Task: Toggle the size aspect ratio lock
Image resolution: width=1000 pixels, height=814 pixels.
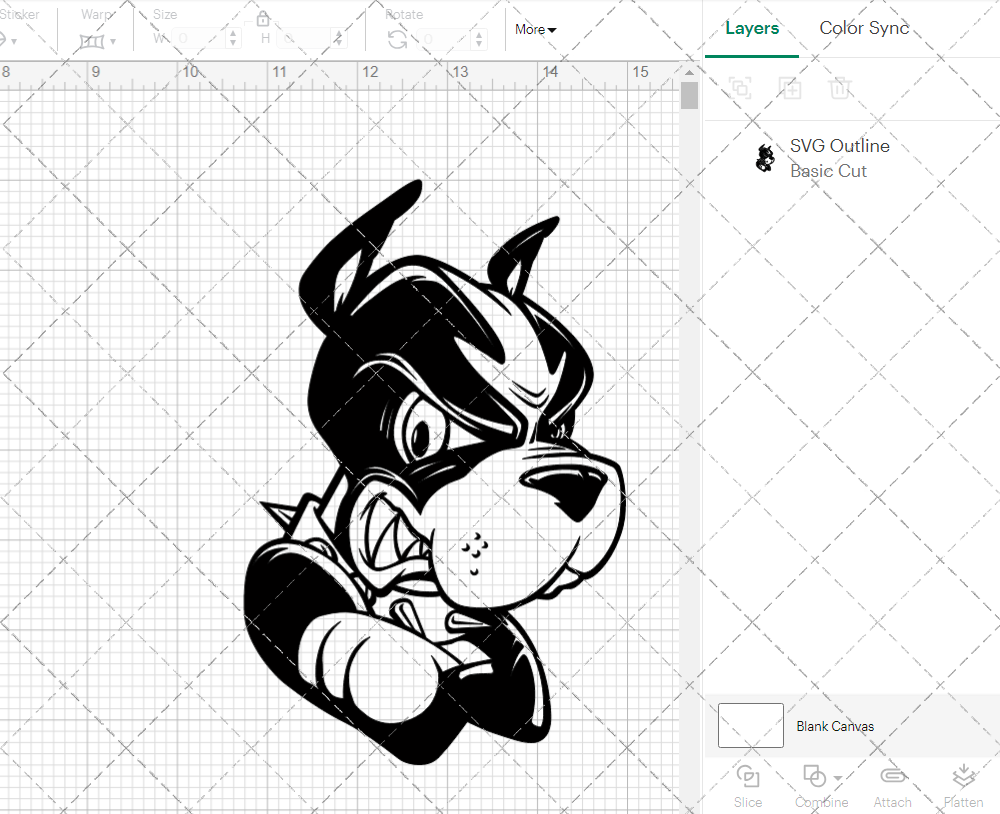Action: tap(263, 18)
